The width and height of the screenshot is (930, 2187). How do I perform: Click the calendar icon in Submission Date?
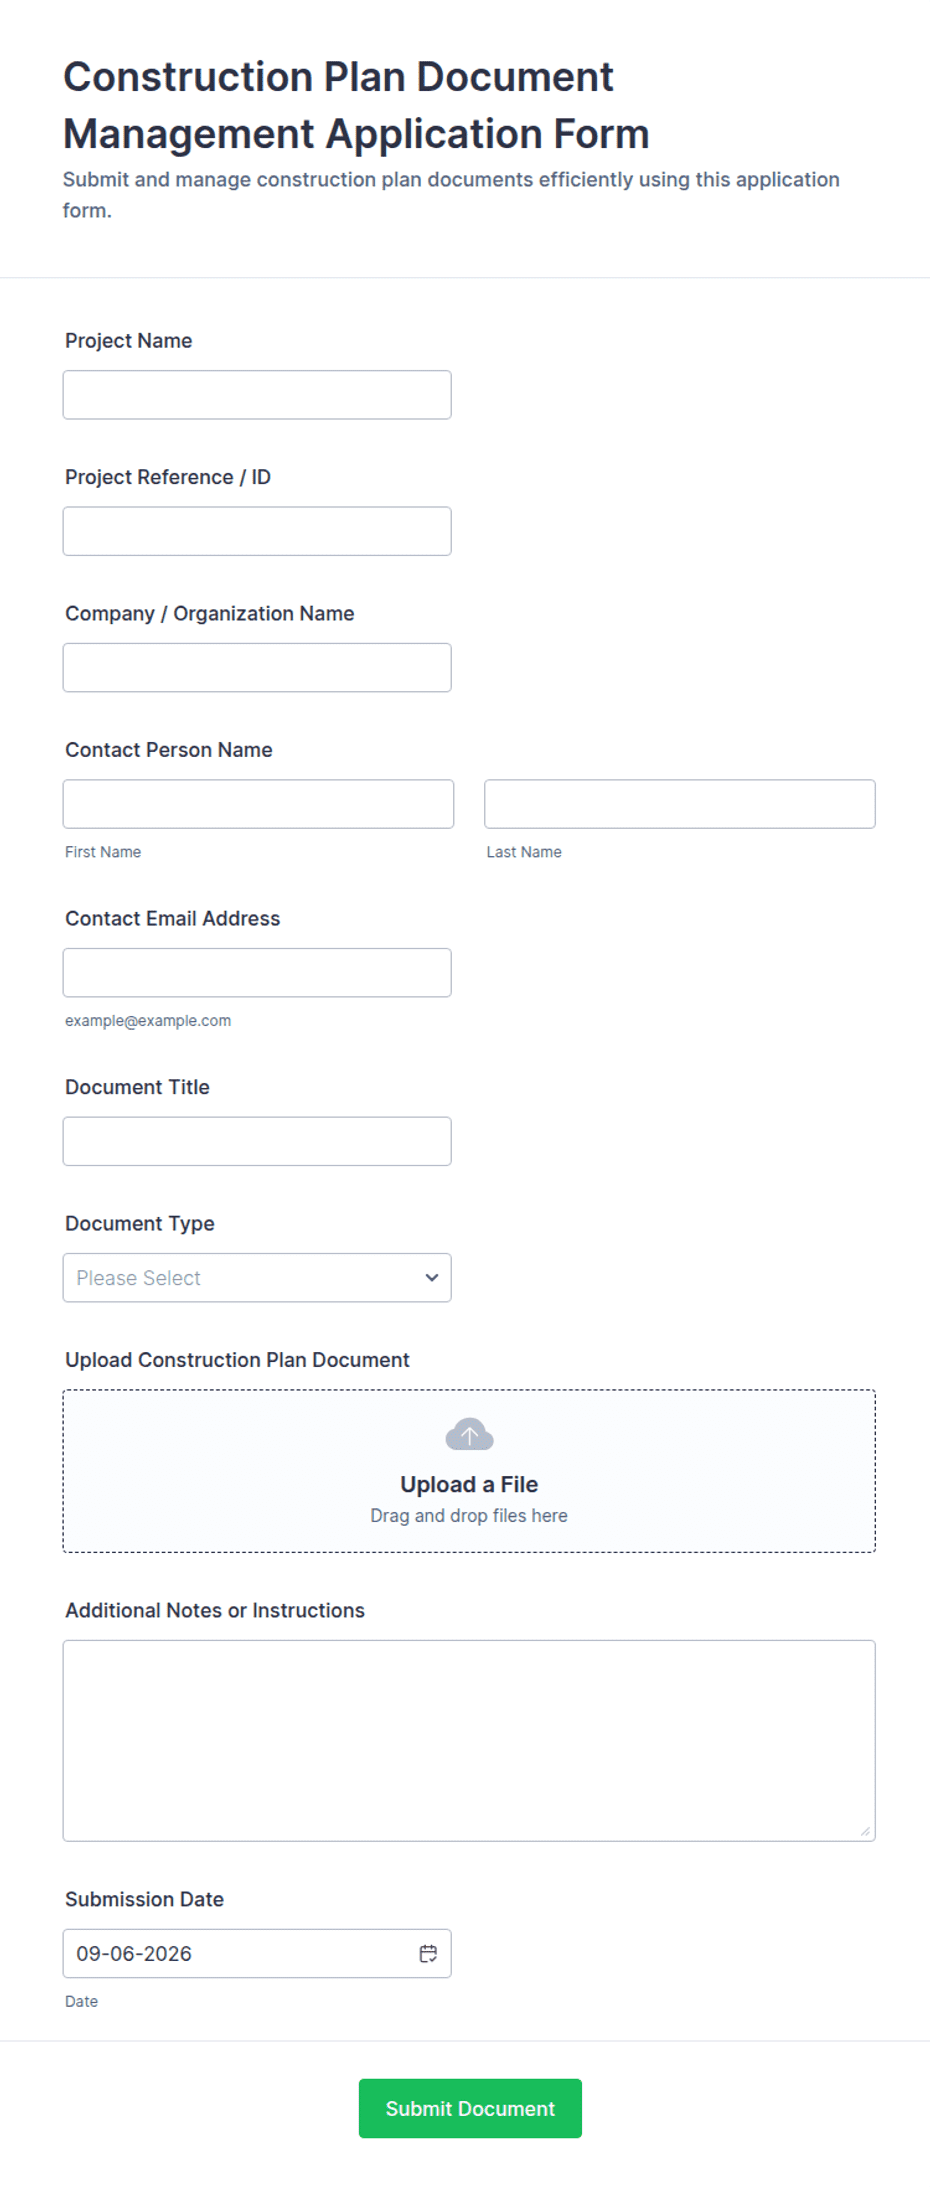(x=428, y=1953)
